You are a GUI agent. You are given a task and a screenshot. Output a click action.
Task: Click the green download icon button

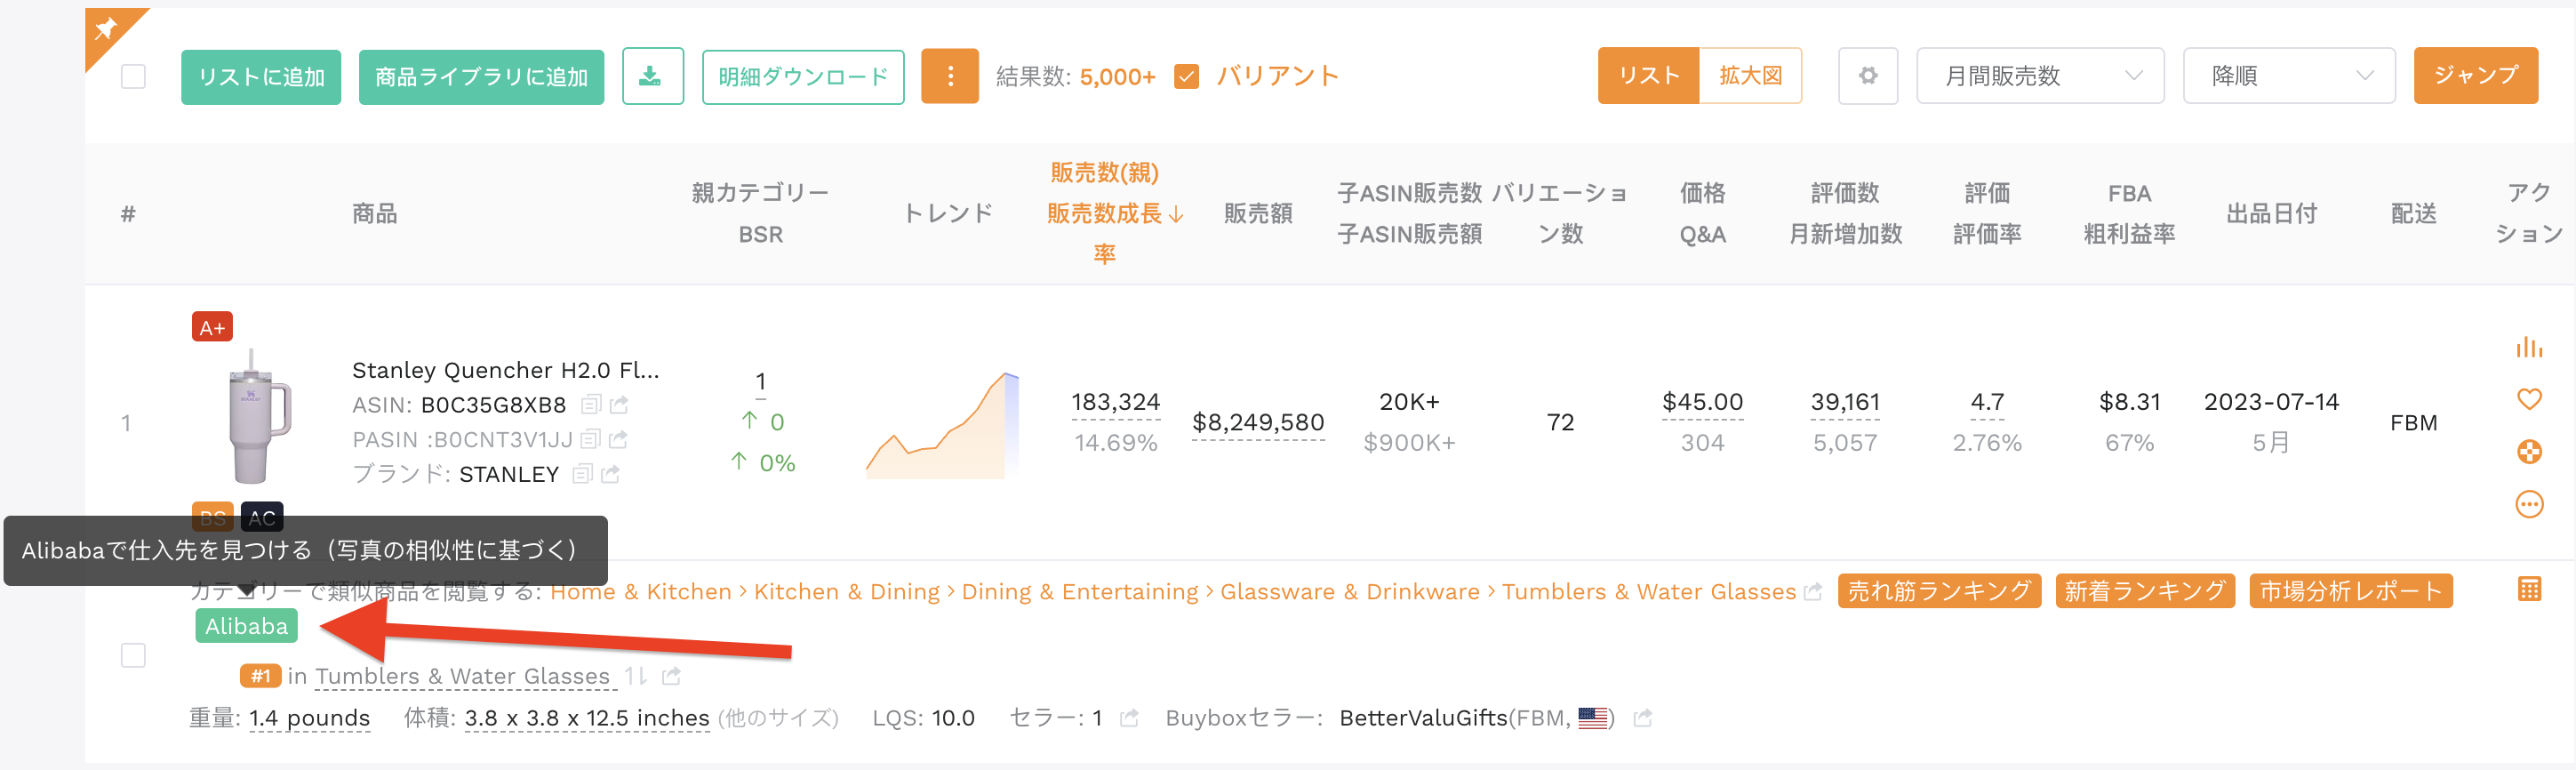point(652,76)
